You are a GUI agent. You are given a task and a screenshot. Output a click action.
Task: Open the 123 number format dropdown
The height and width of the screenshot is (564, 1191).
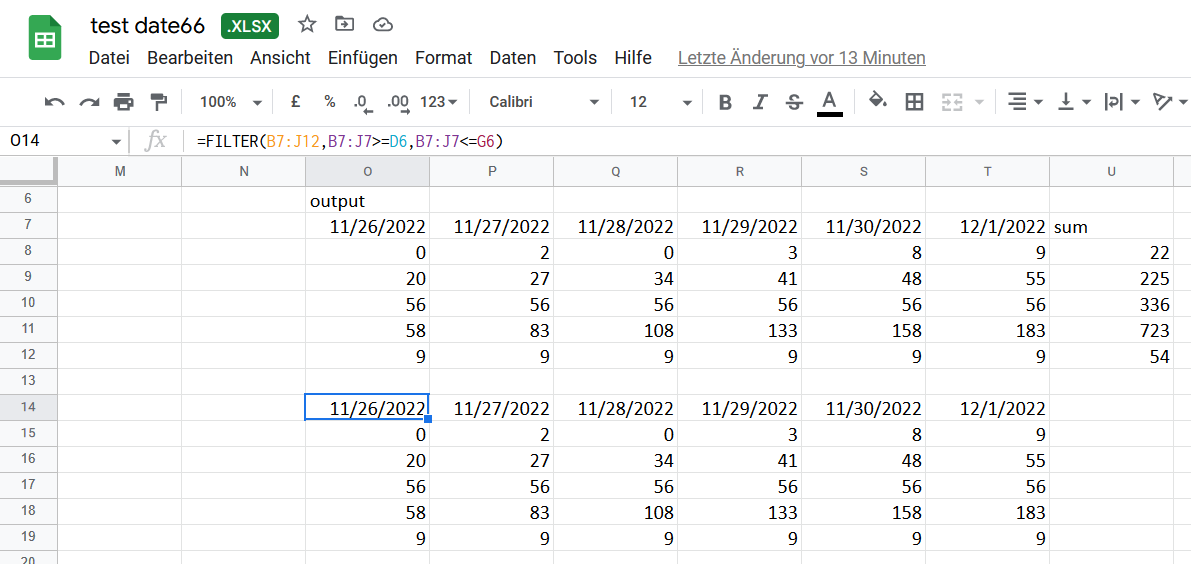tap(439, 102)
